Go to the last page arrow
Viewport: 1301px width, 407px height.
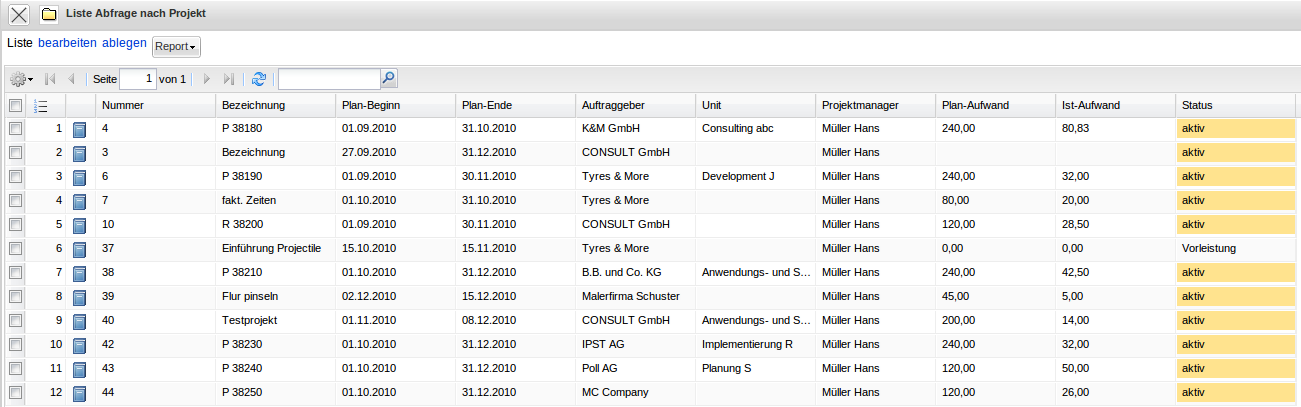(x=229, y=79)
